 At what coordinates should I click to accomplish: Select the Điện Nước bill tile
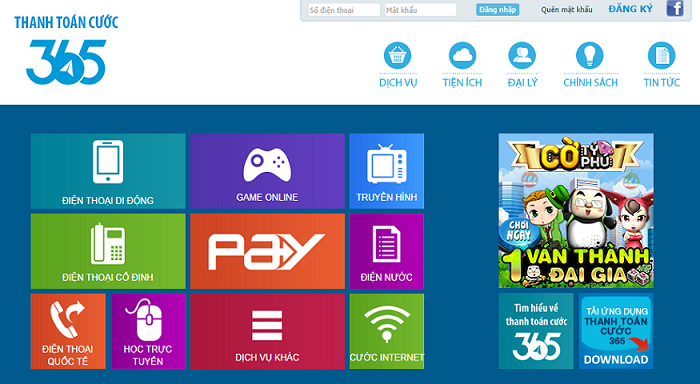click(387, 251)
